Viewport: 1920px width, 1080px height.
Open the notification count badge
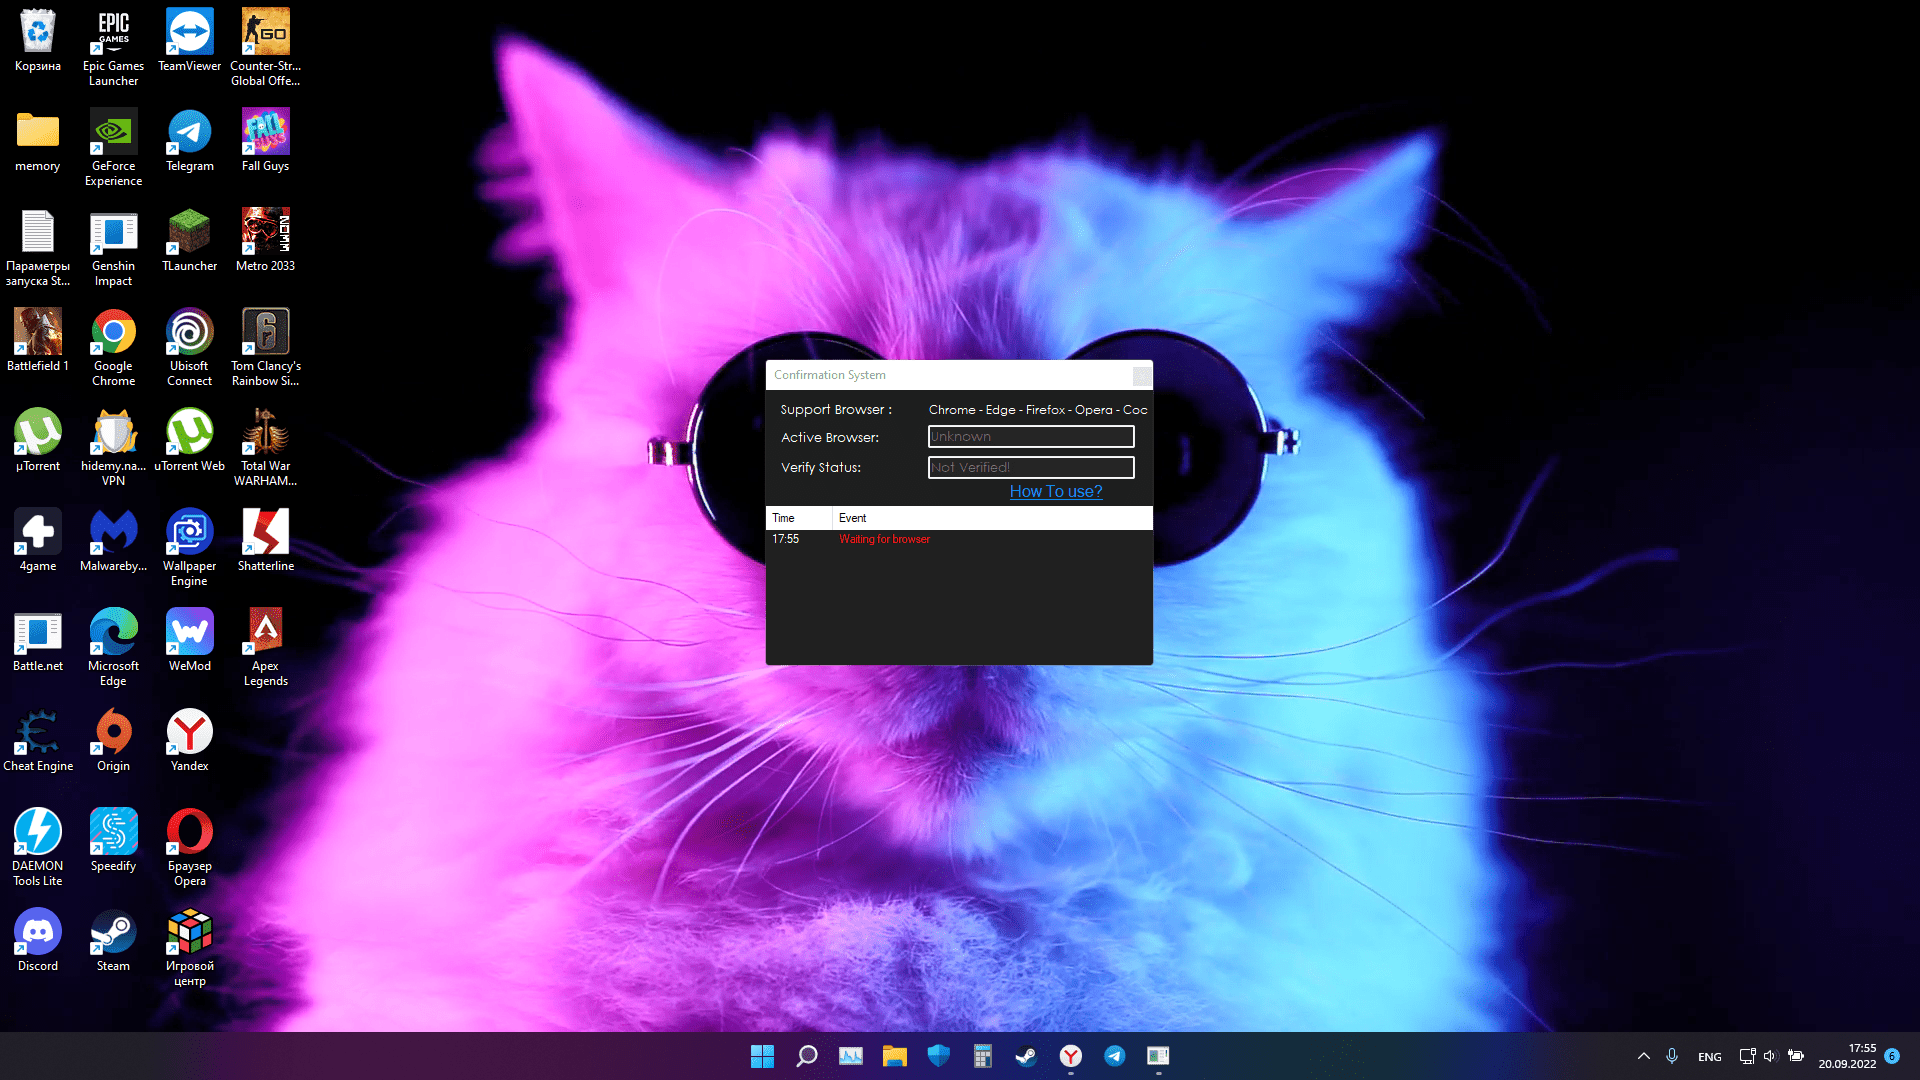click(1892, 1056)
